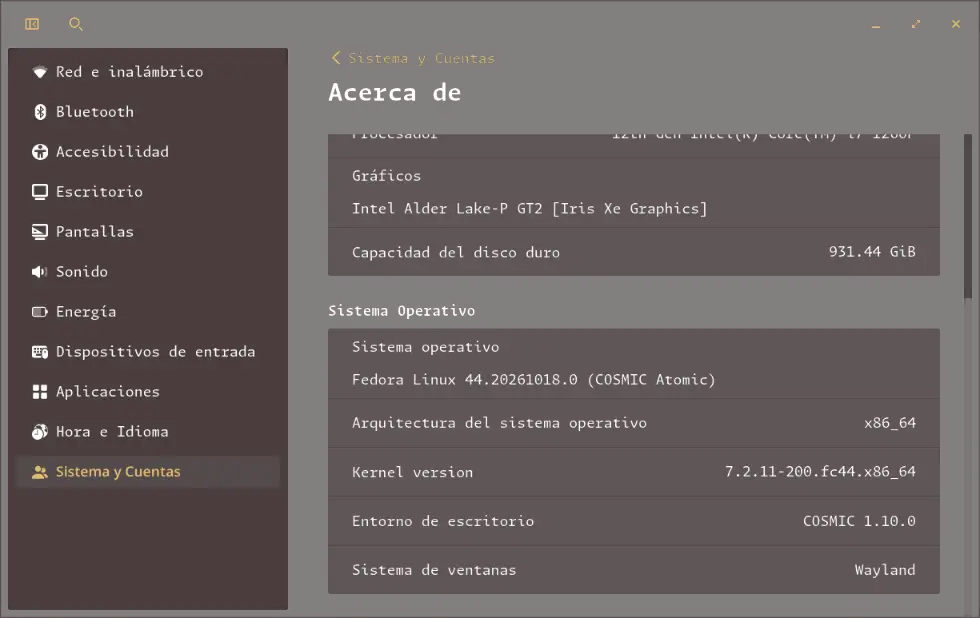Click the Pantallas display icon

[x=39, y=232]
